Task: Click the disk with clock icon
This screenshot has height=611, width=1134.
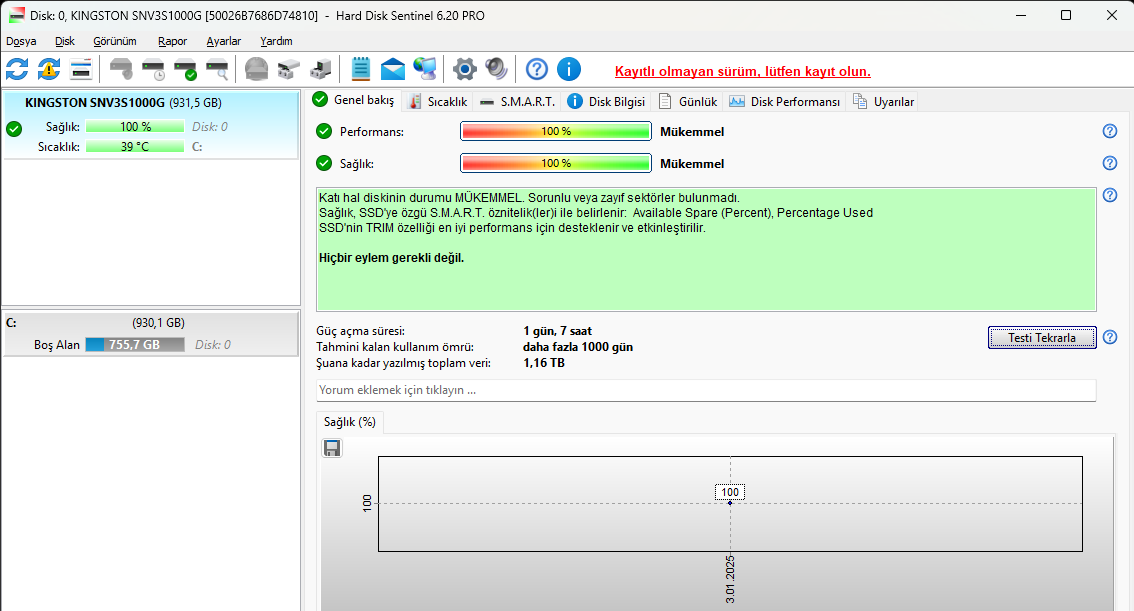Action: (x=153, y=69)
